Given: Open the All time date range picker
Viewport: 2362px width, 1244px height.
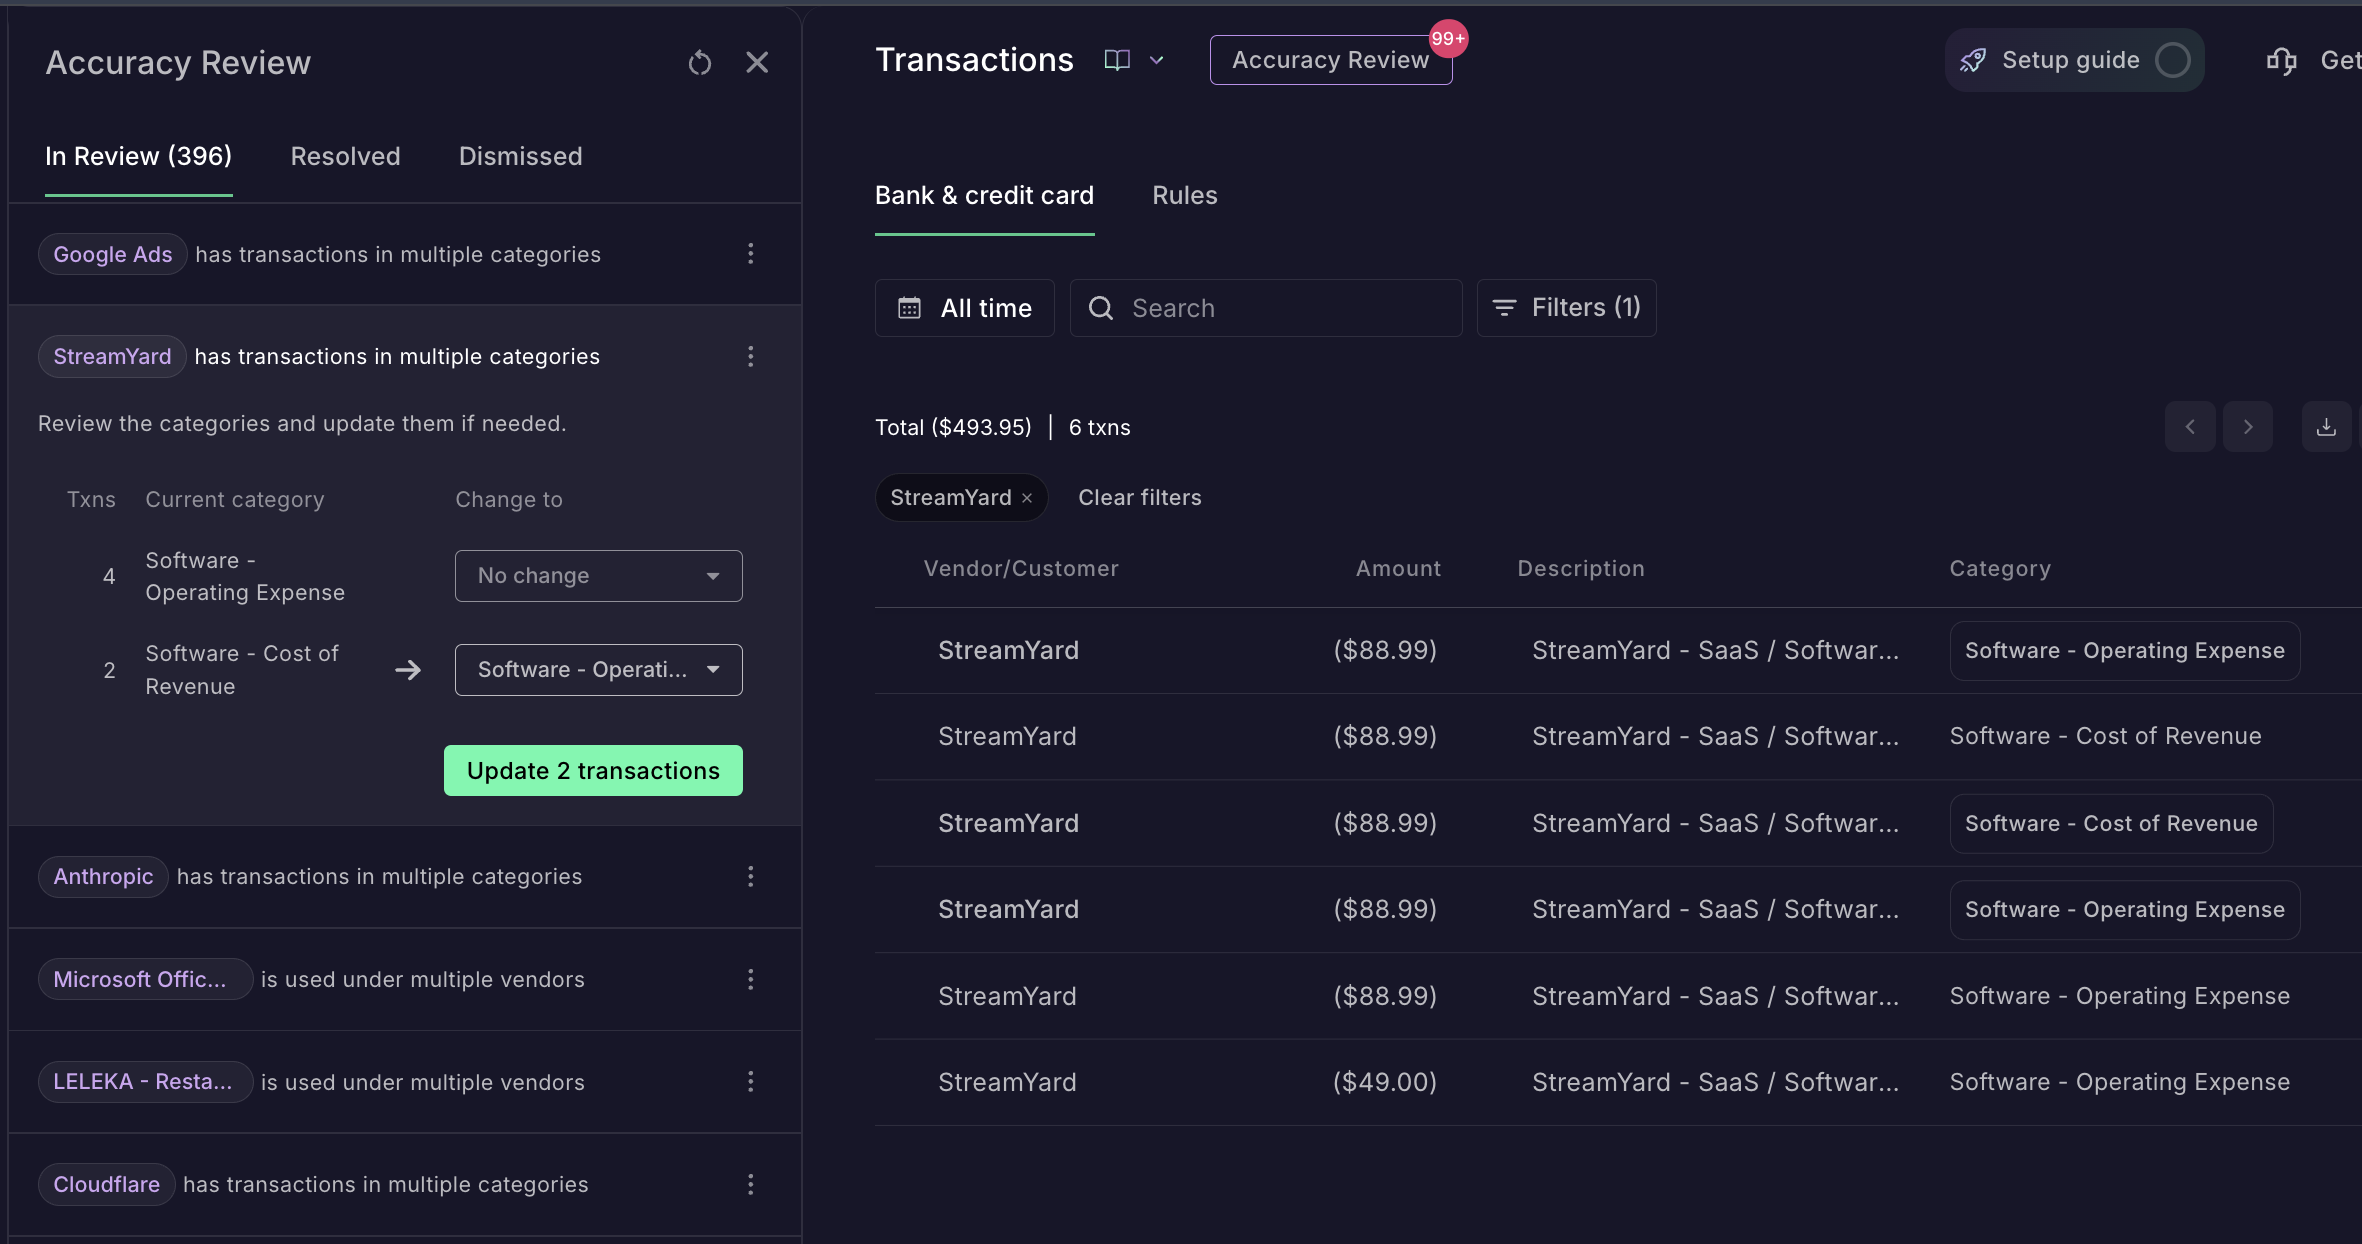Looking at the screenshot, I should pos(965,308).
